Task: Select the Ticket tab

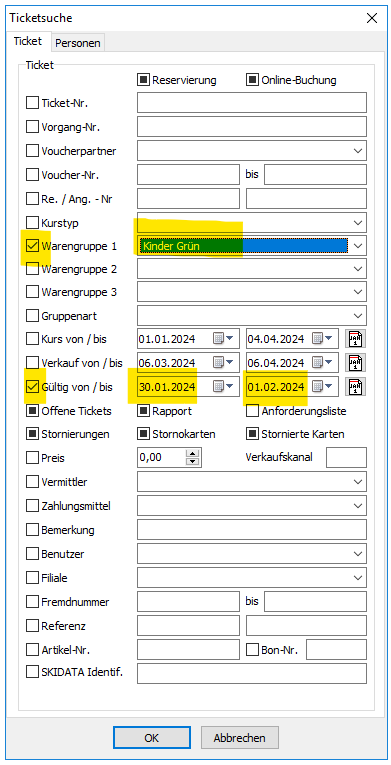Action: pos(28,41)
